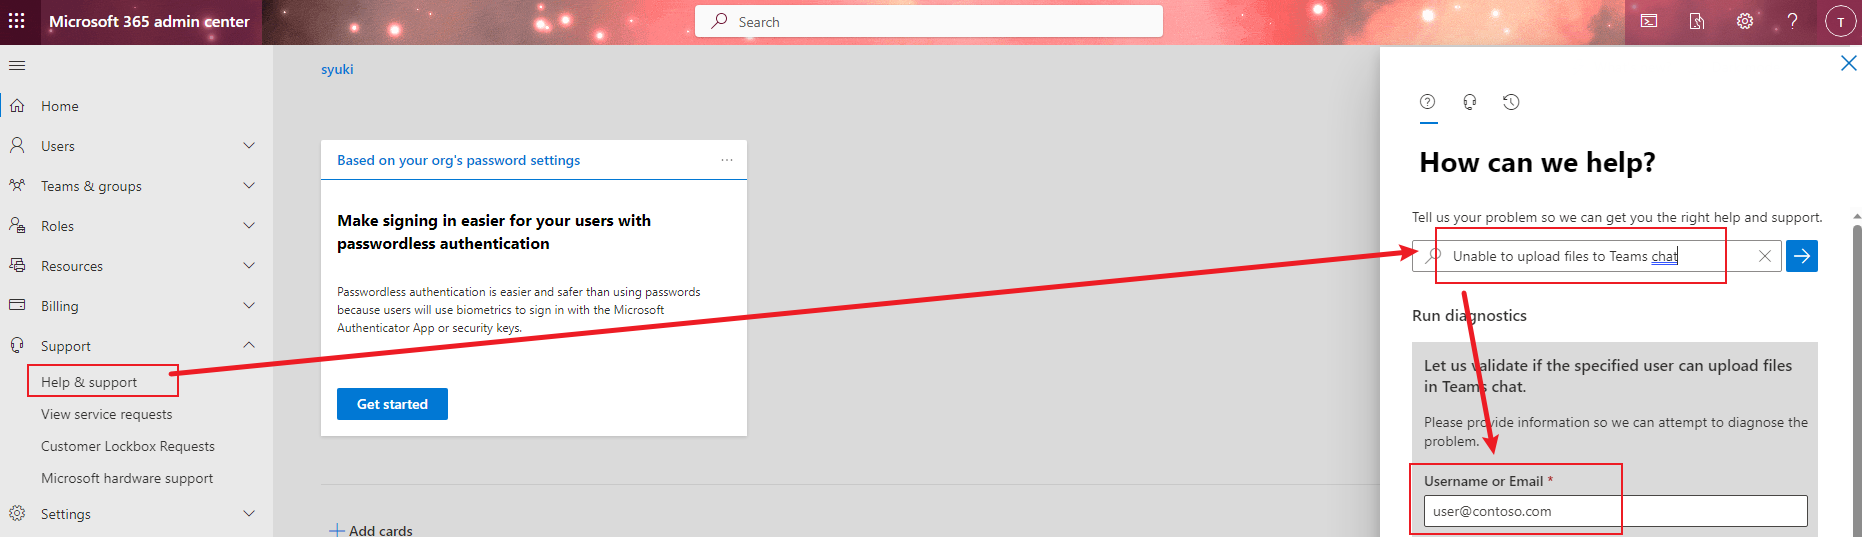Open the app launcher waffle icon
Screen dimensions: 1862x537
click(17, 21)
